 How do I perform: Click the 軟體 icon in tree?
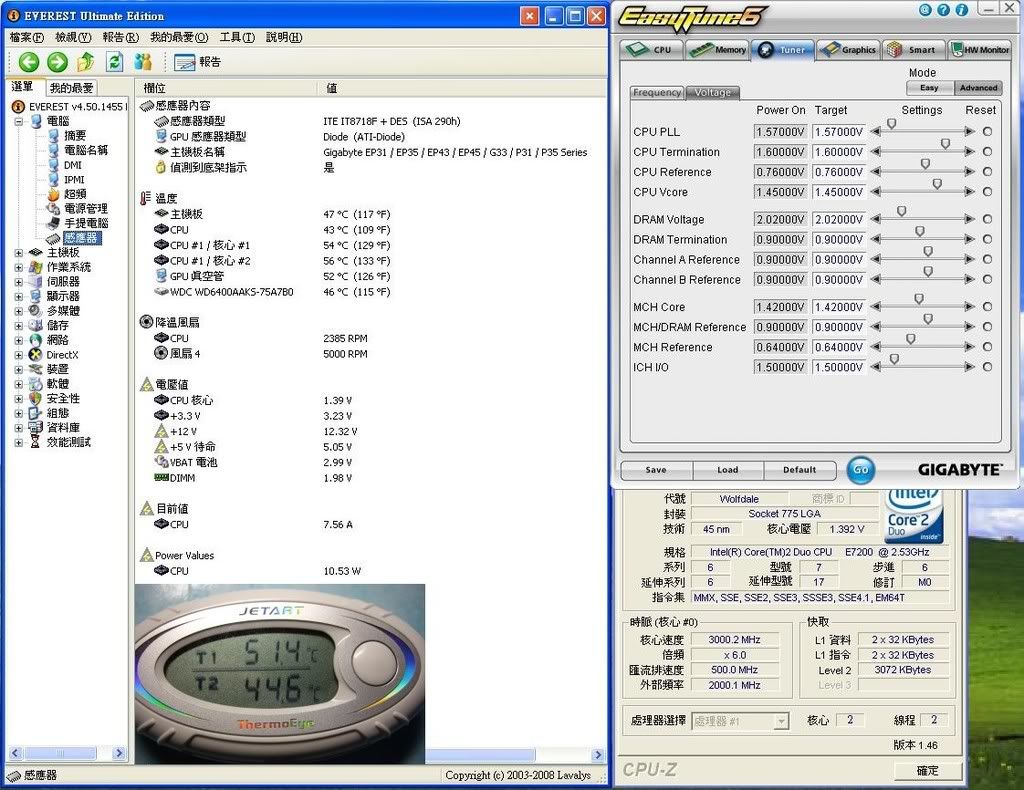click(x=35, y=384)
